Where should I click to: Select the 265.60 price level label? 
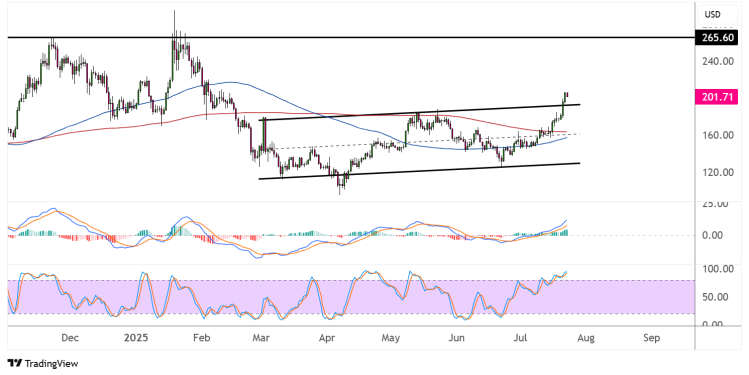click(718, 37)
